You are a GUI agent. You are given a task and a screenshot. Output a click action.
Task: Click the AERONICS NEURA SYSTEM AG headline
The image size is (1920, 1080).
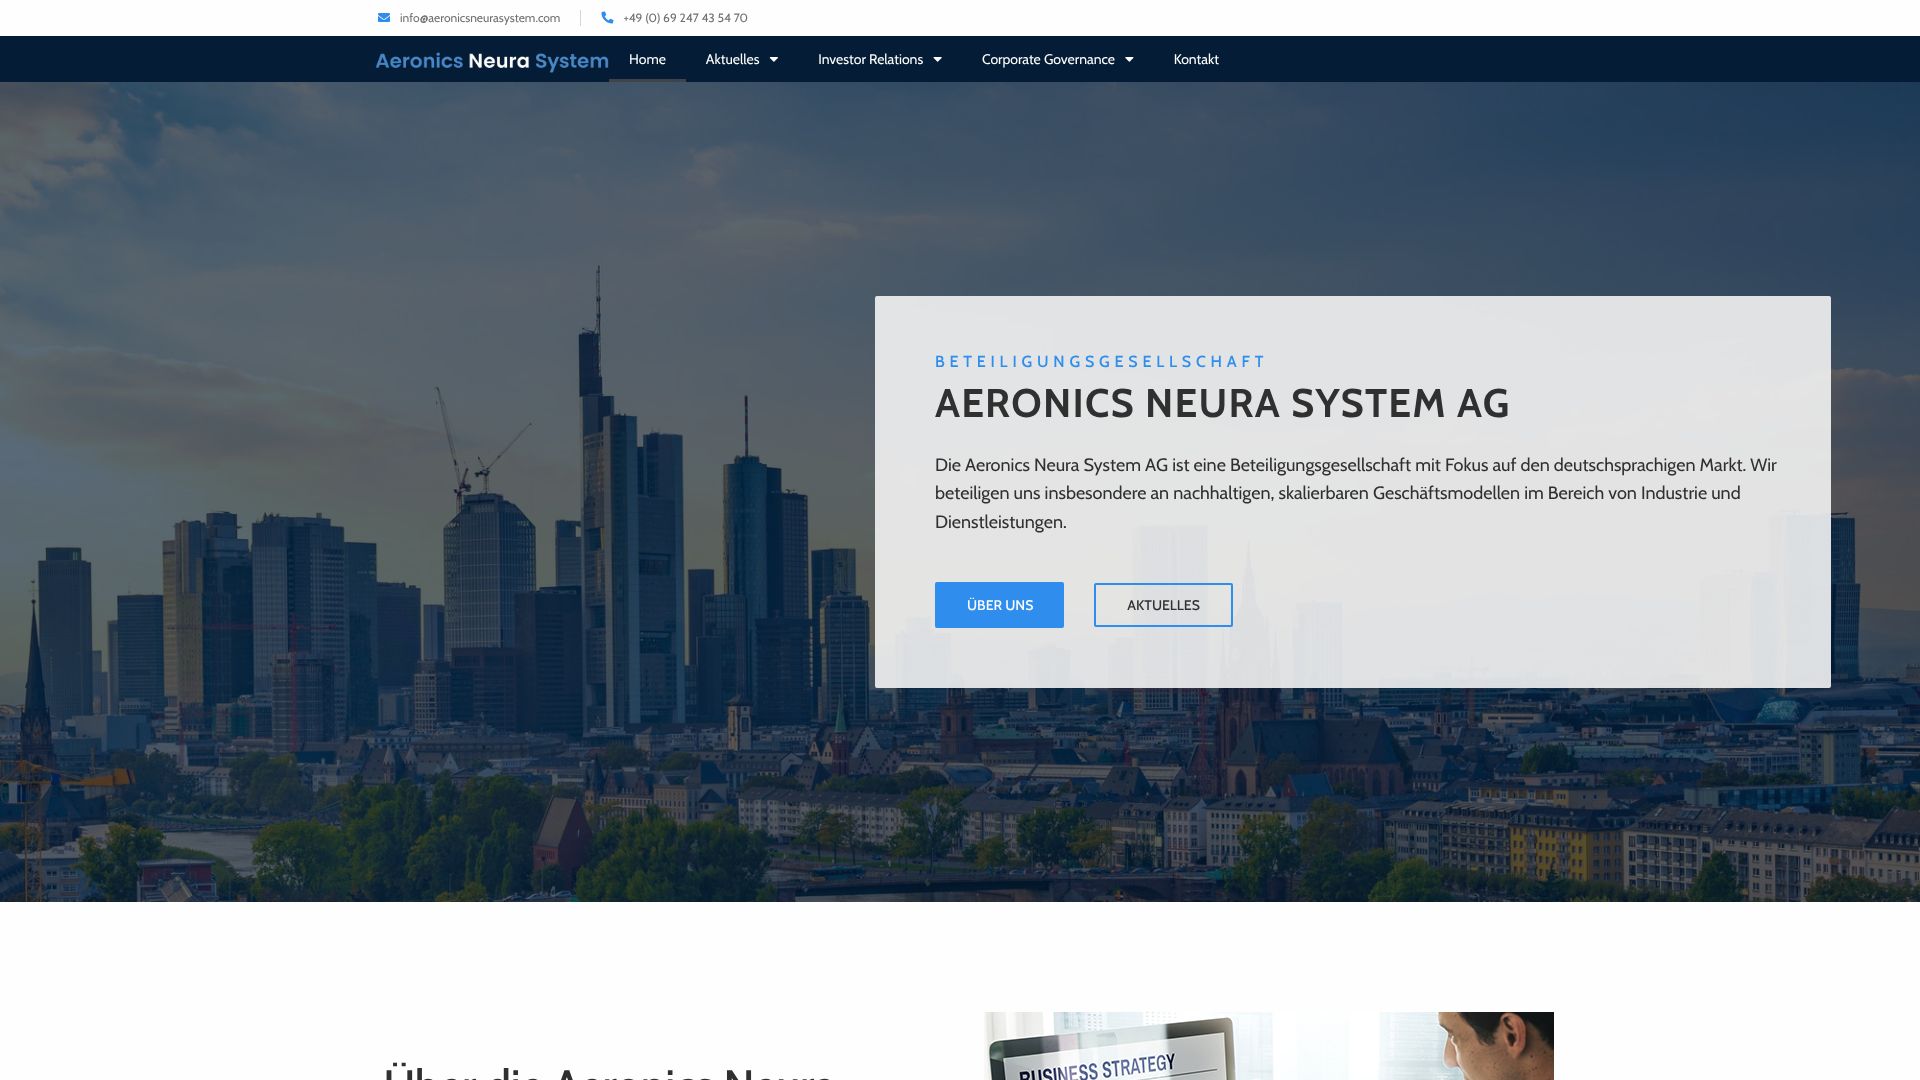(1221, 404)
